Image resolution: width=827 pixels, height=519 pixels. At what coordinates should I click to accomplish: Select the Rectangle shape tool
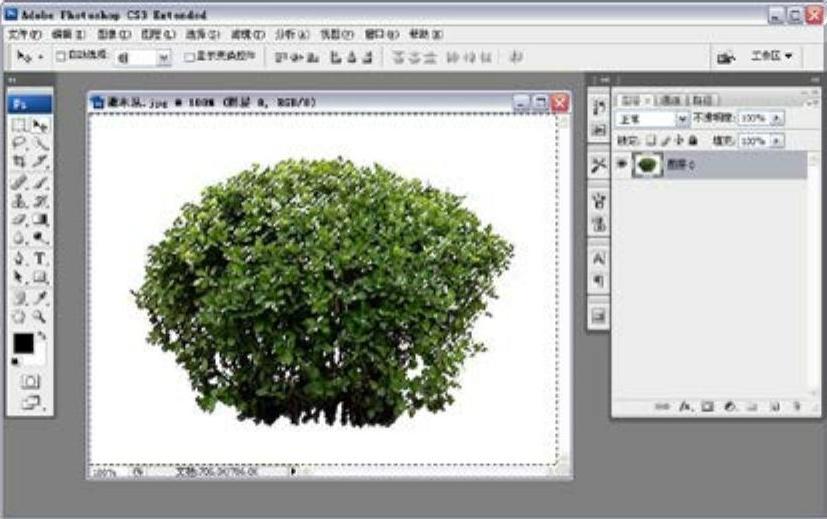pos(40,276)
